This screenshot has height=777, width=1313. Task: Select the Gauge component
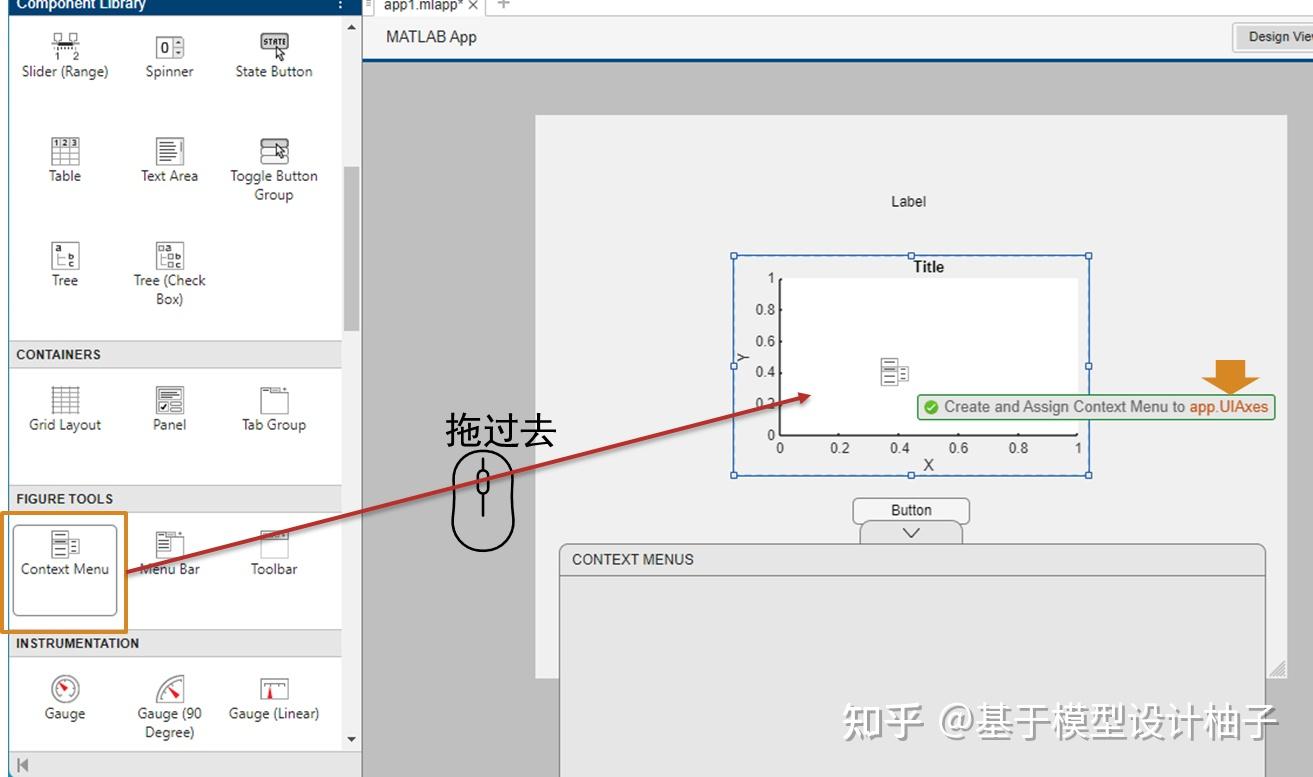(64, 700)
